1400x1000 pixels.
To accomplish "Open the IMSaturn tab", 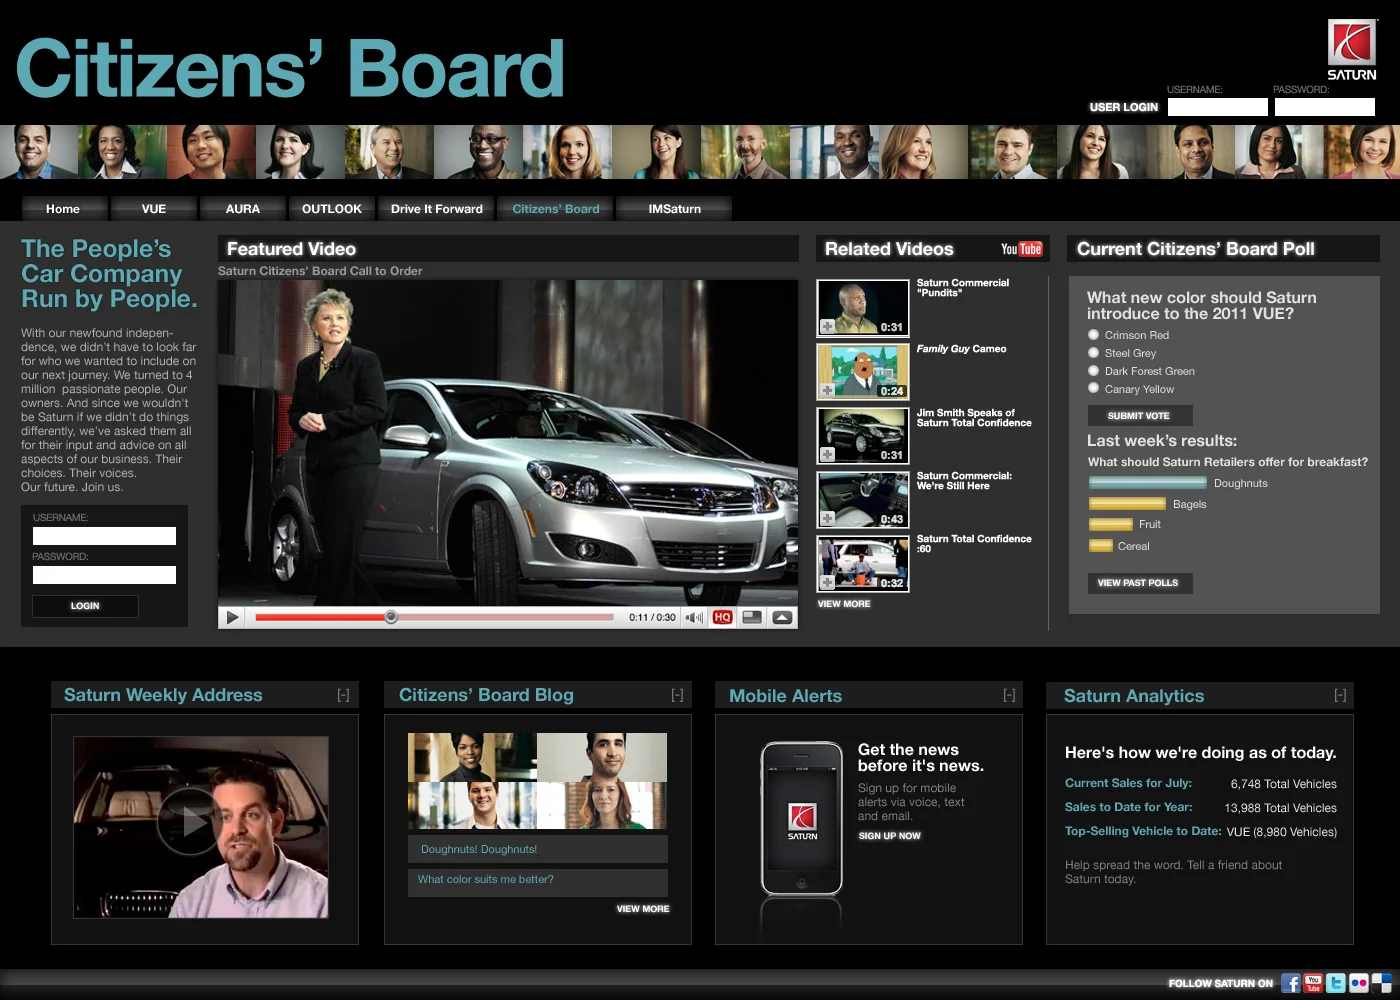I will pyautogui.click(x=675, y=209).
